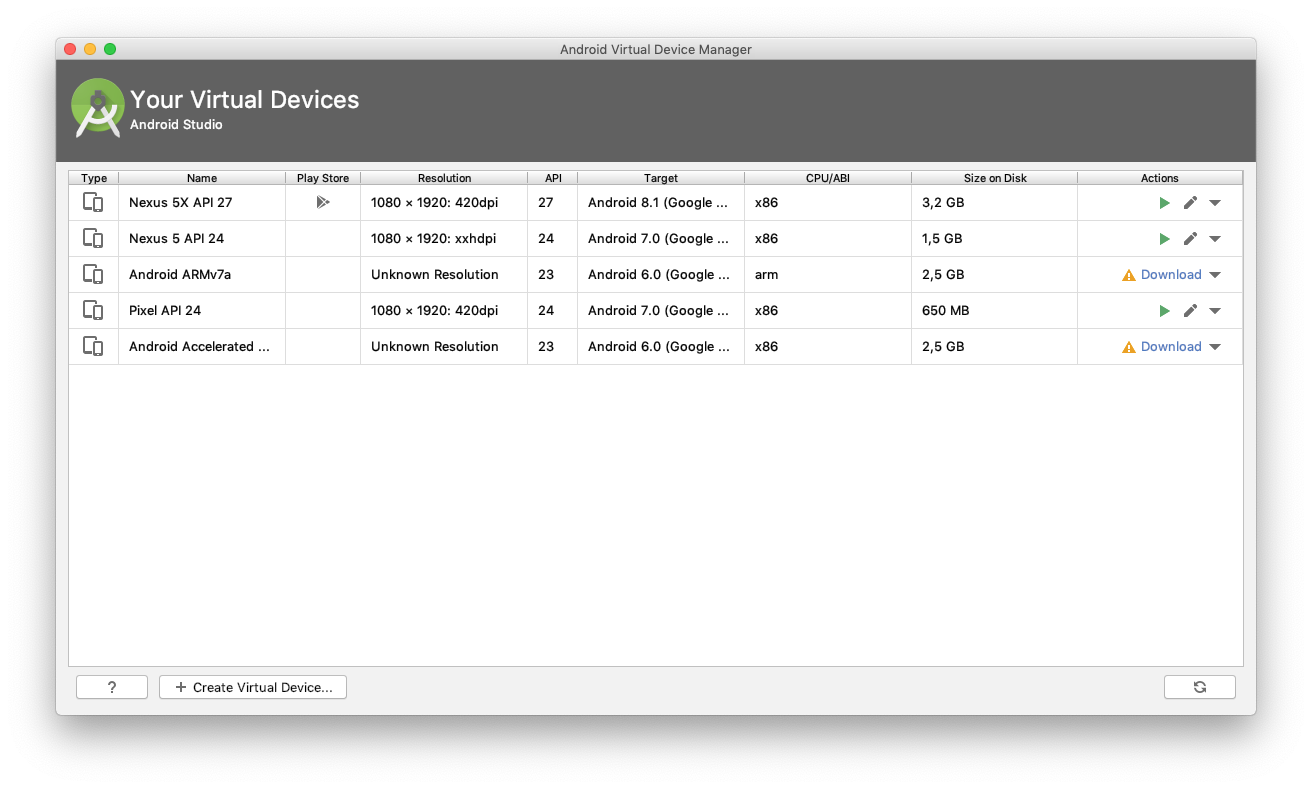Open more actions for Android ARMv7a

click(1215, 275)
